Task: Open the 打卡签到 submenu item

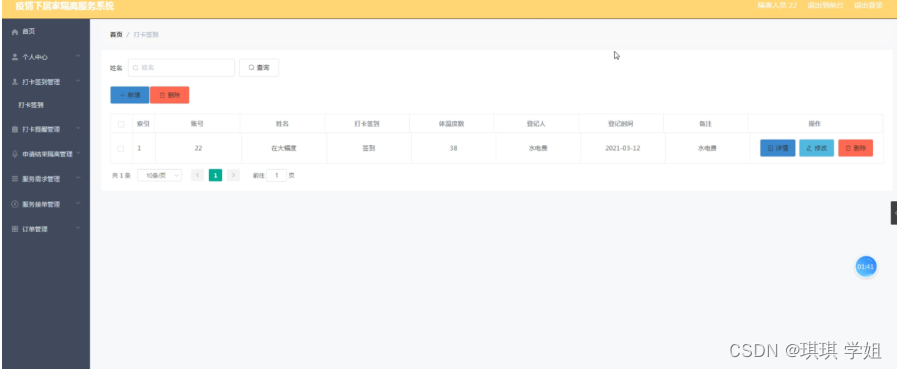Action: pos(31,105)
